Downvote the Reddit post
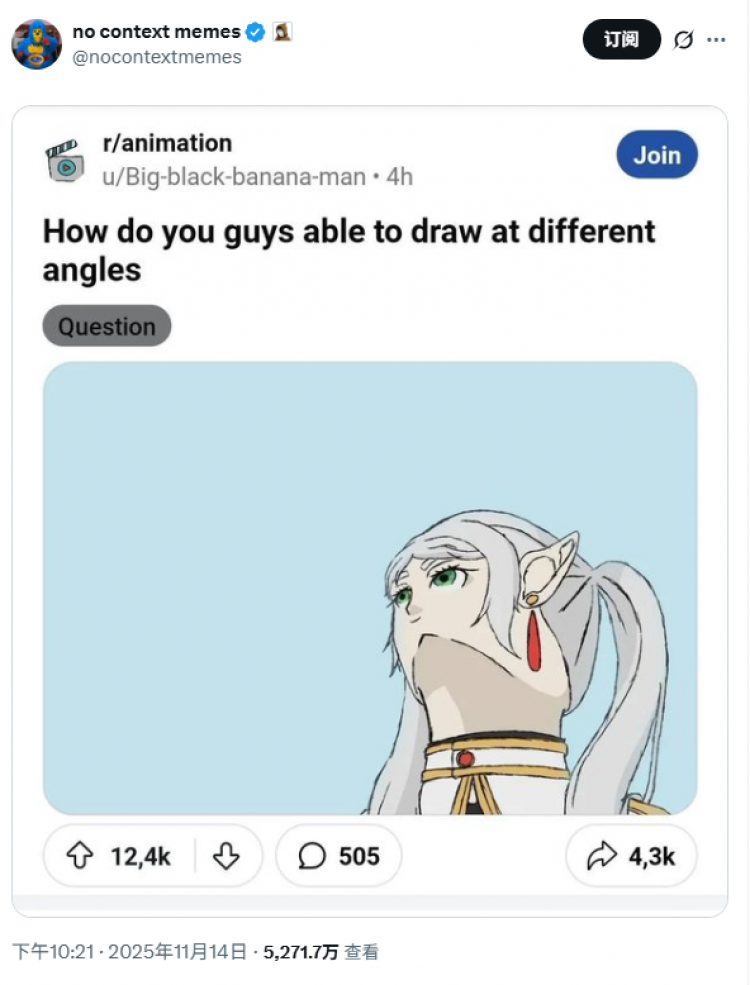The width and height of the screenshot is (750, 985). pyautogui.click(x=226, y=856)
